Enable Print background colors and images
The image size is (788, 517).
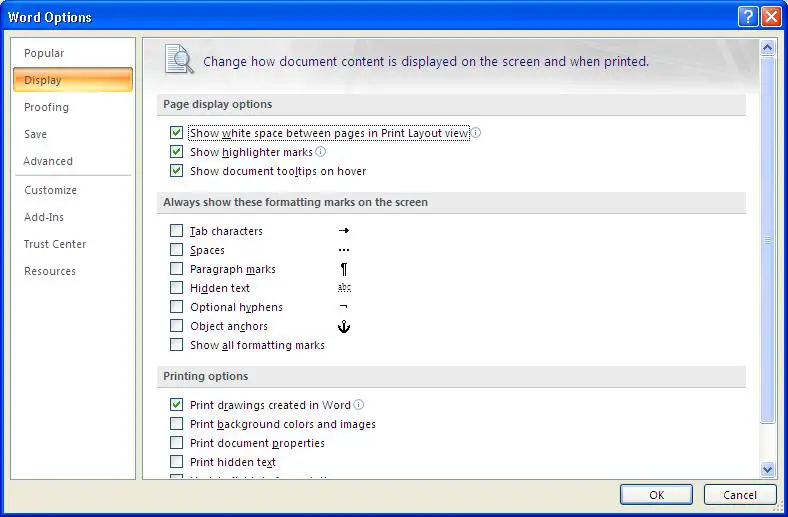[x=176, y=424]
